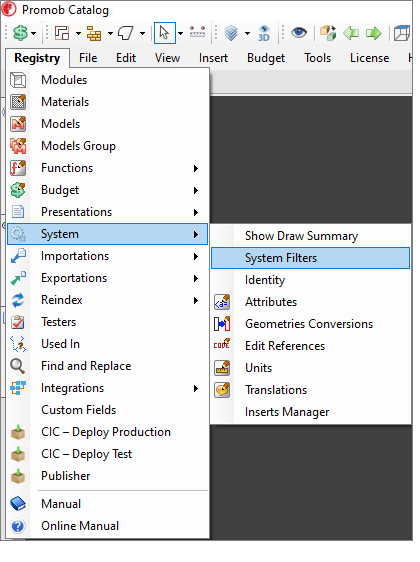Expand the Integrations submenu
420x562 pixels.
[x=108, y=388]
